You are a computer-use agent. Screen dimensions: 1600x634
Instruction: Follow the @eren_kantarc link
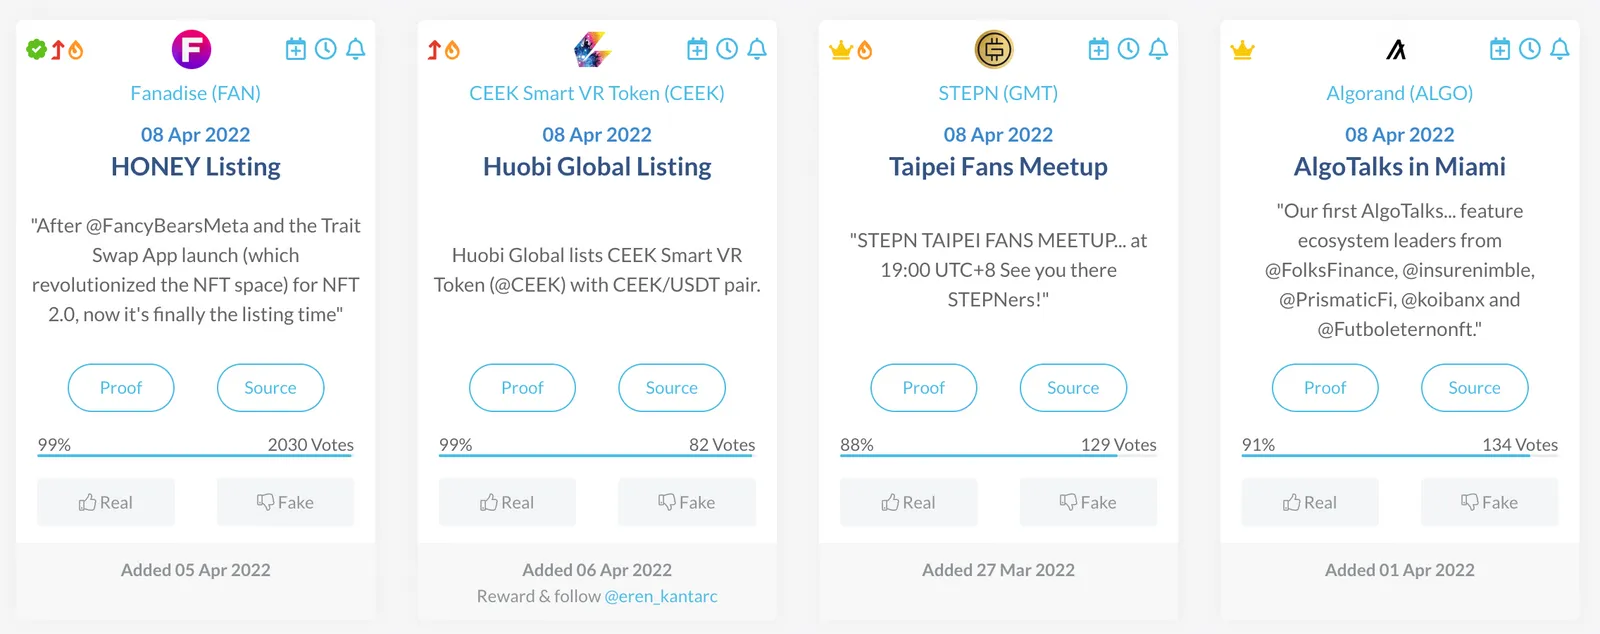[661, 596]
